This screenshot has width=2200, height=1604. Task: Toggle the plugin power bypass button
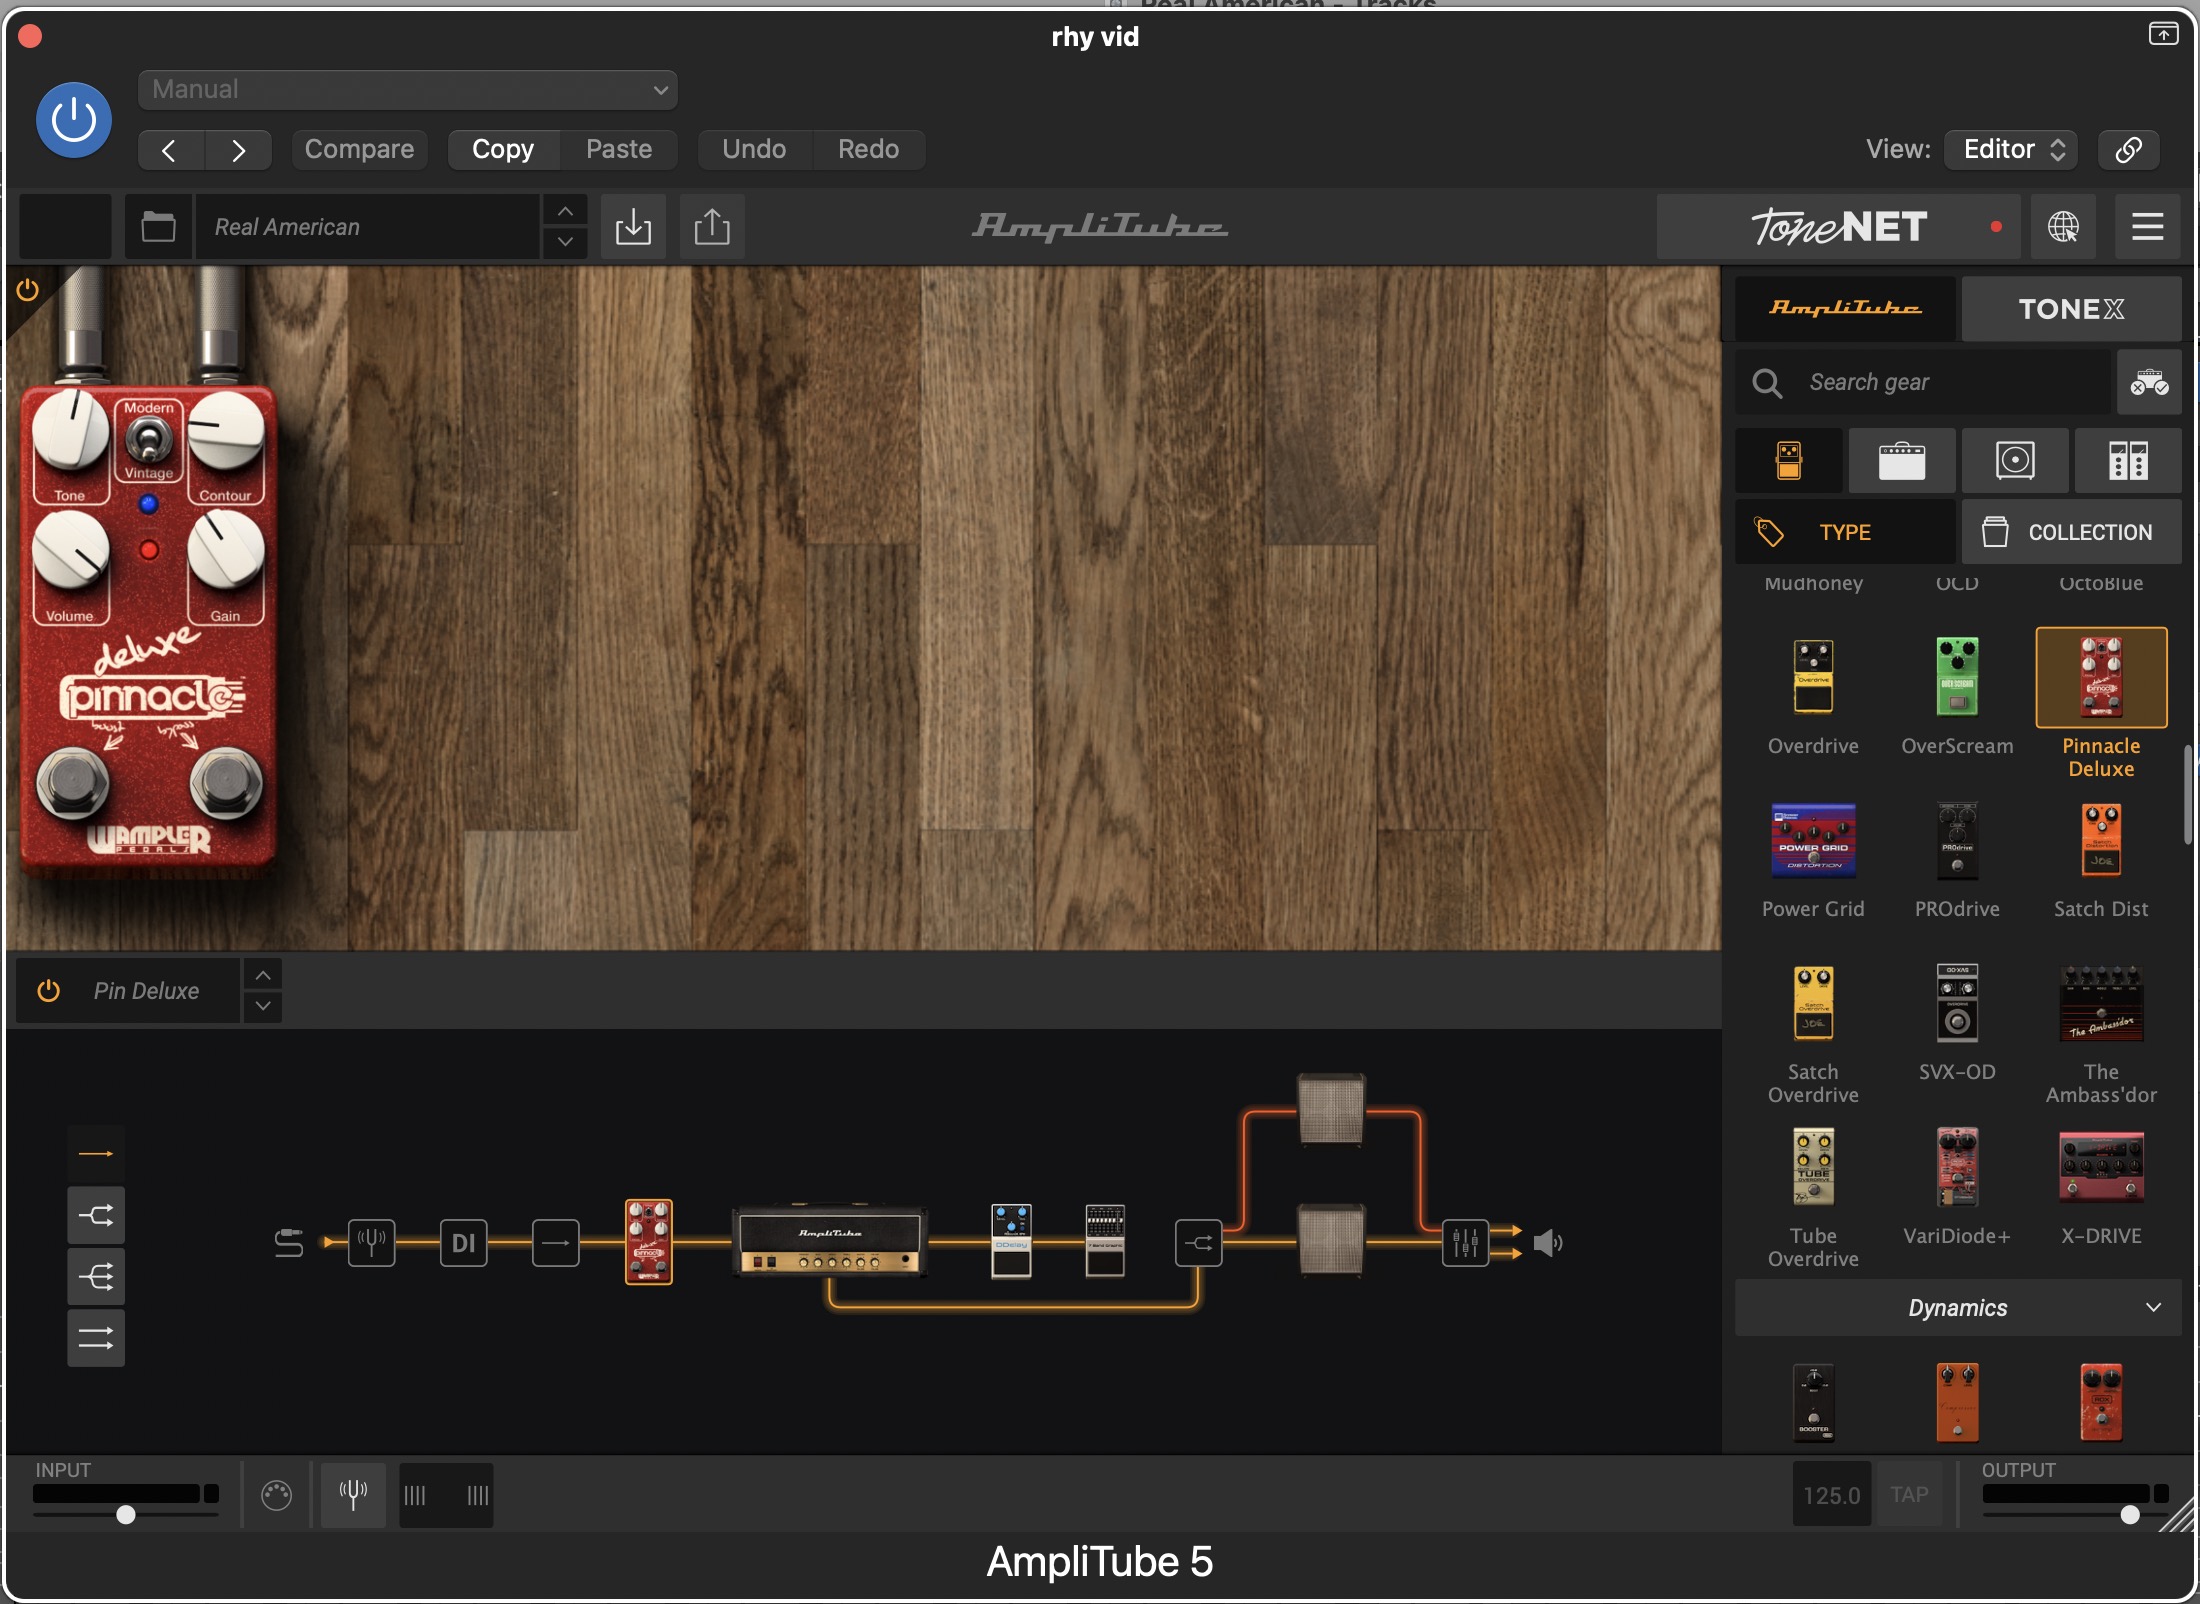73,121
